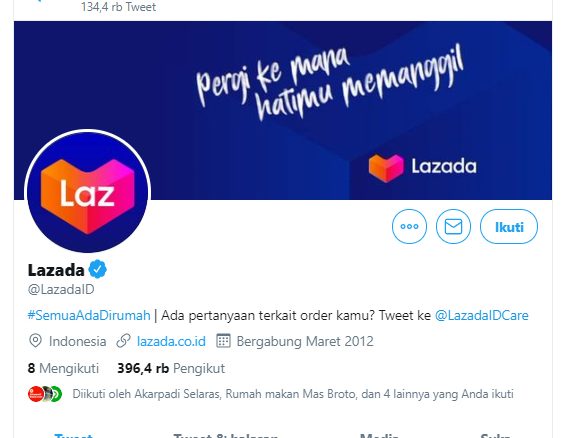Click the location pin icon next to Indonesia

click(x=35, y=341)
